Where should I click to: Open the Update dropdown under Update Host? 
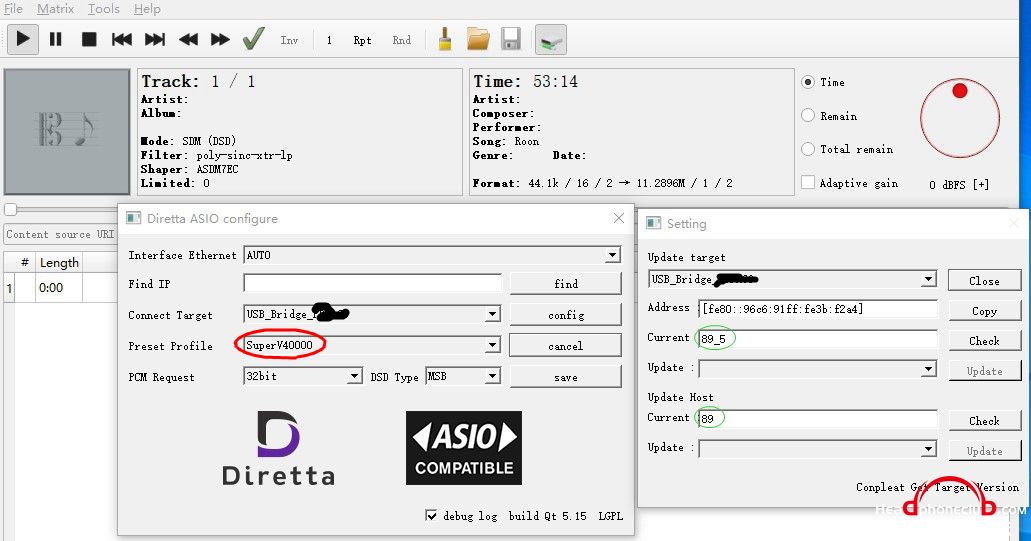click(928, 449)
